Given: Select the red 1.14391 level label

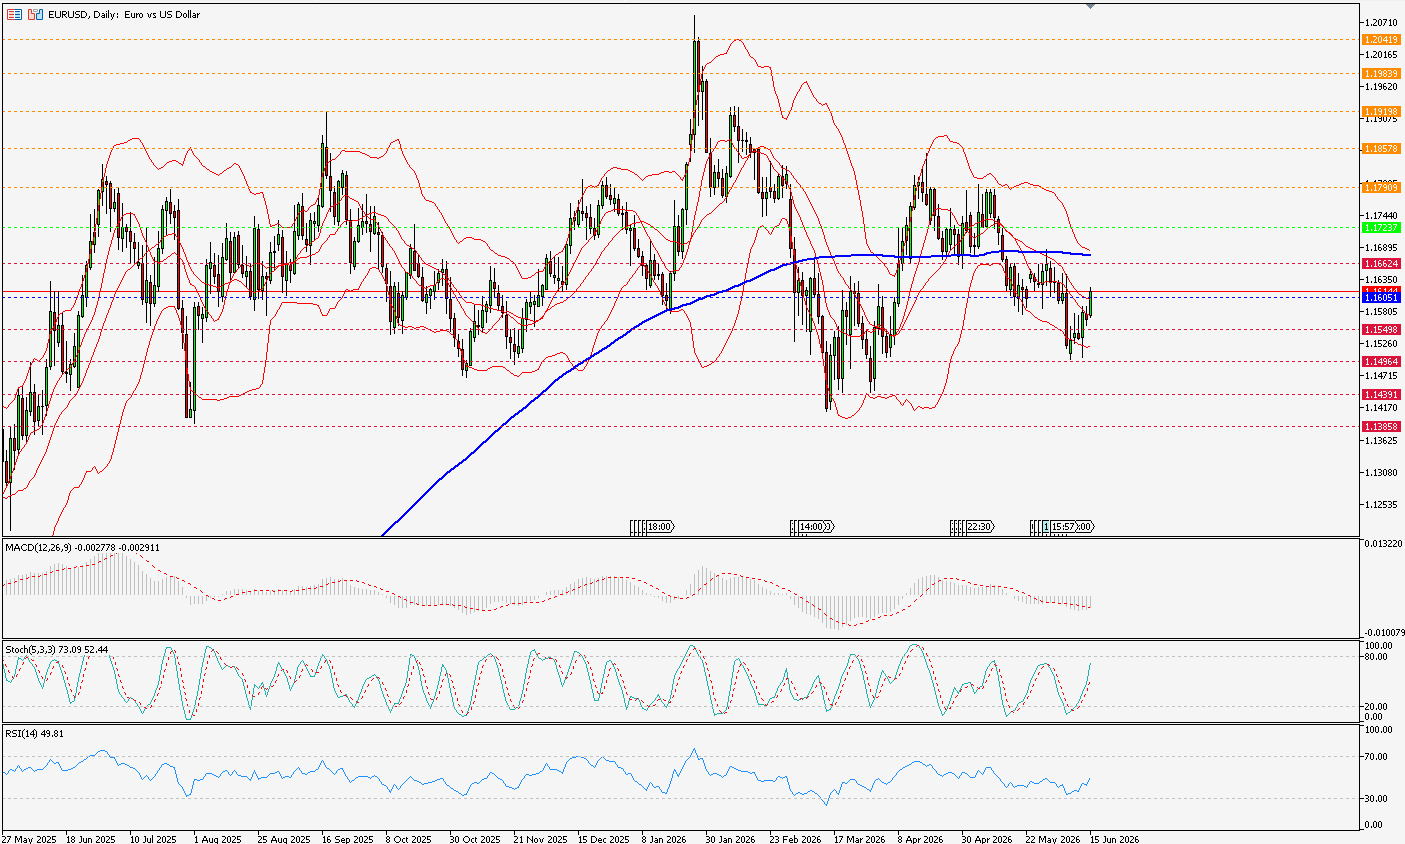Looking at the screenshot, I should (1381, 394).
